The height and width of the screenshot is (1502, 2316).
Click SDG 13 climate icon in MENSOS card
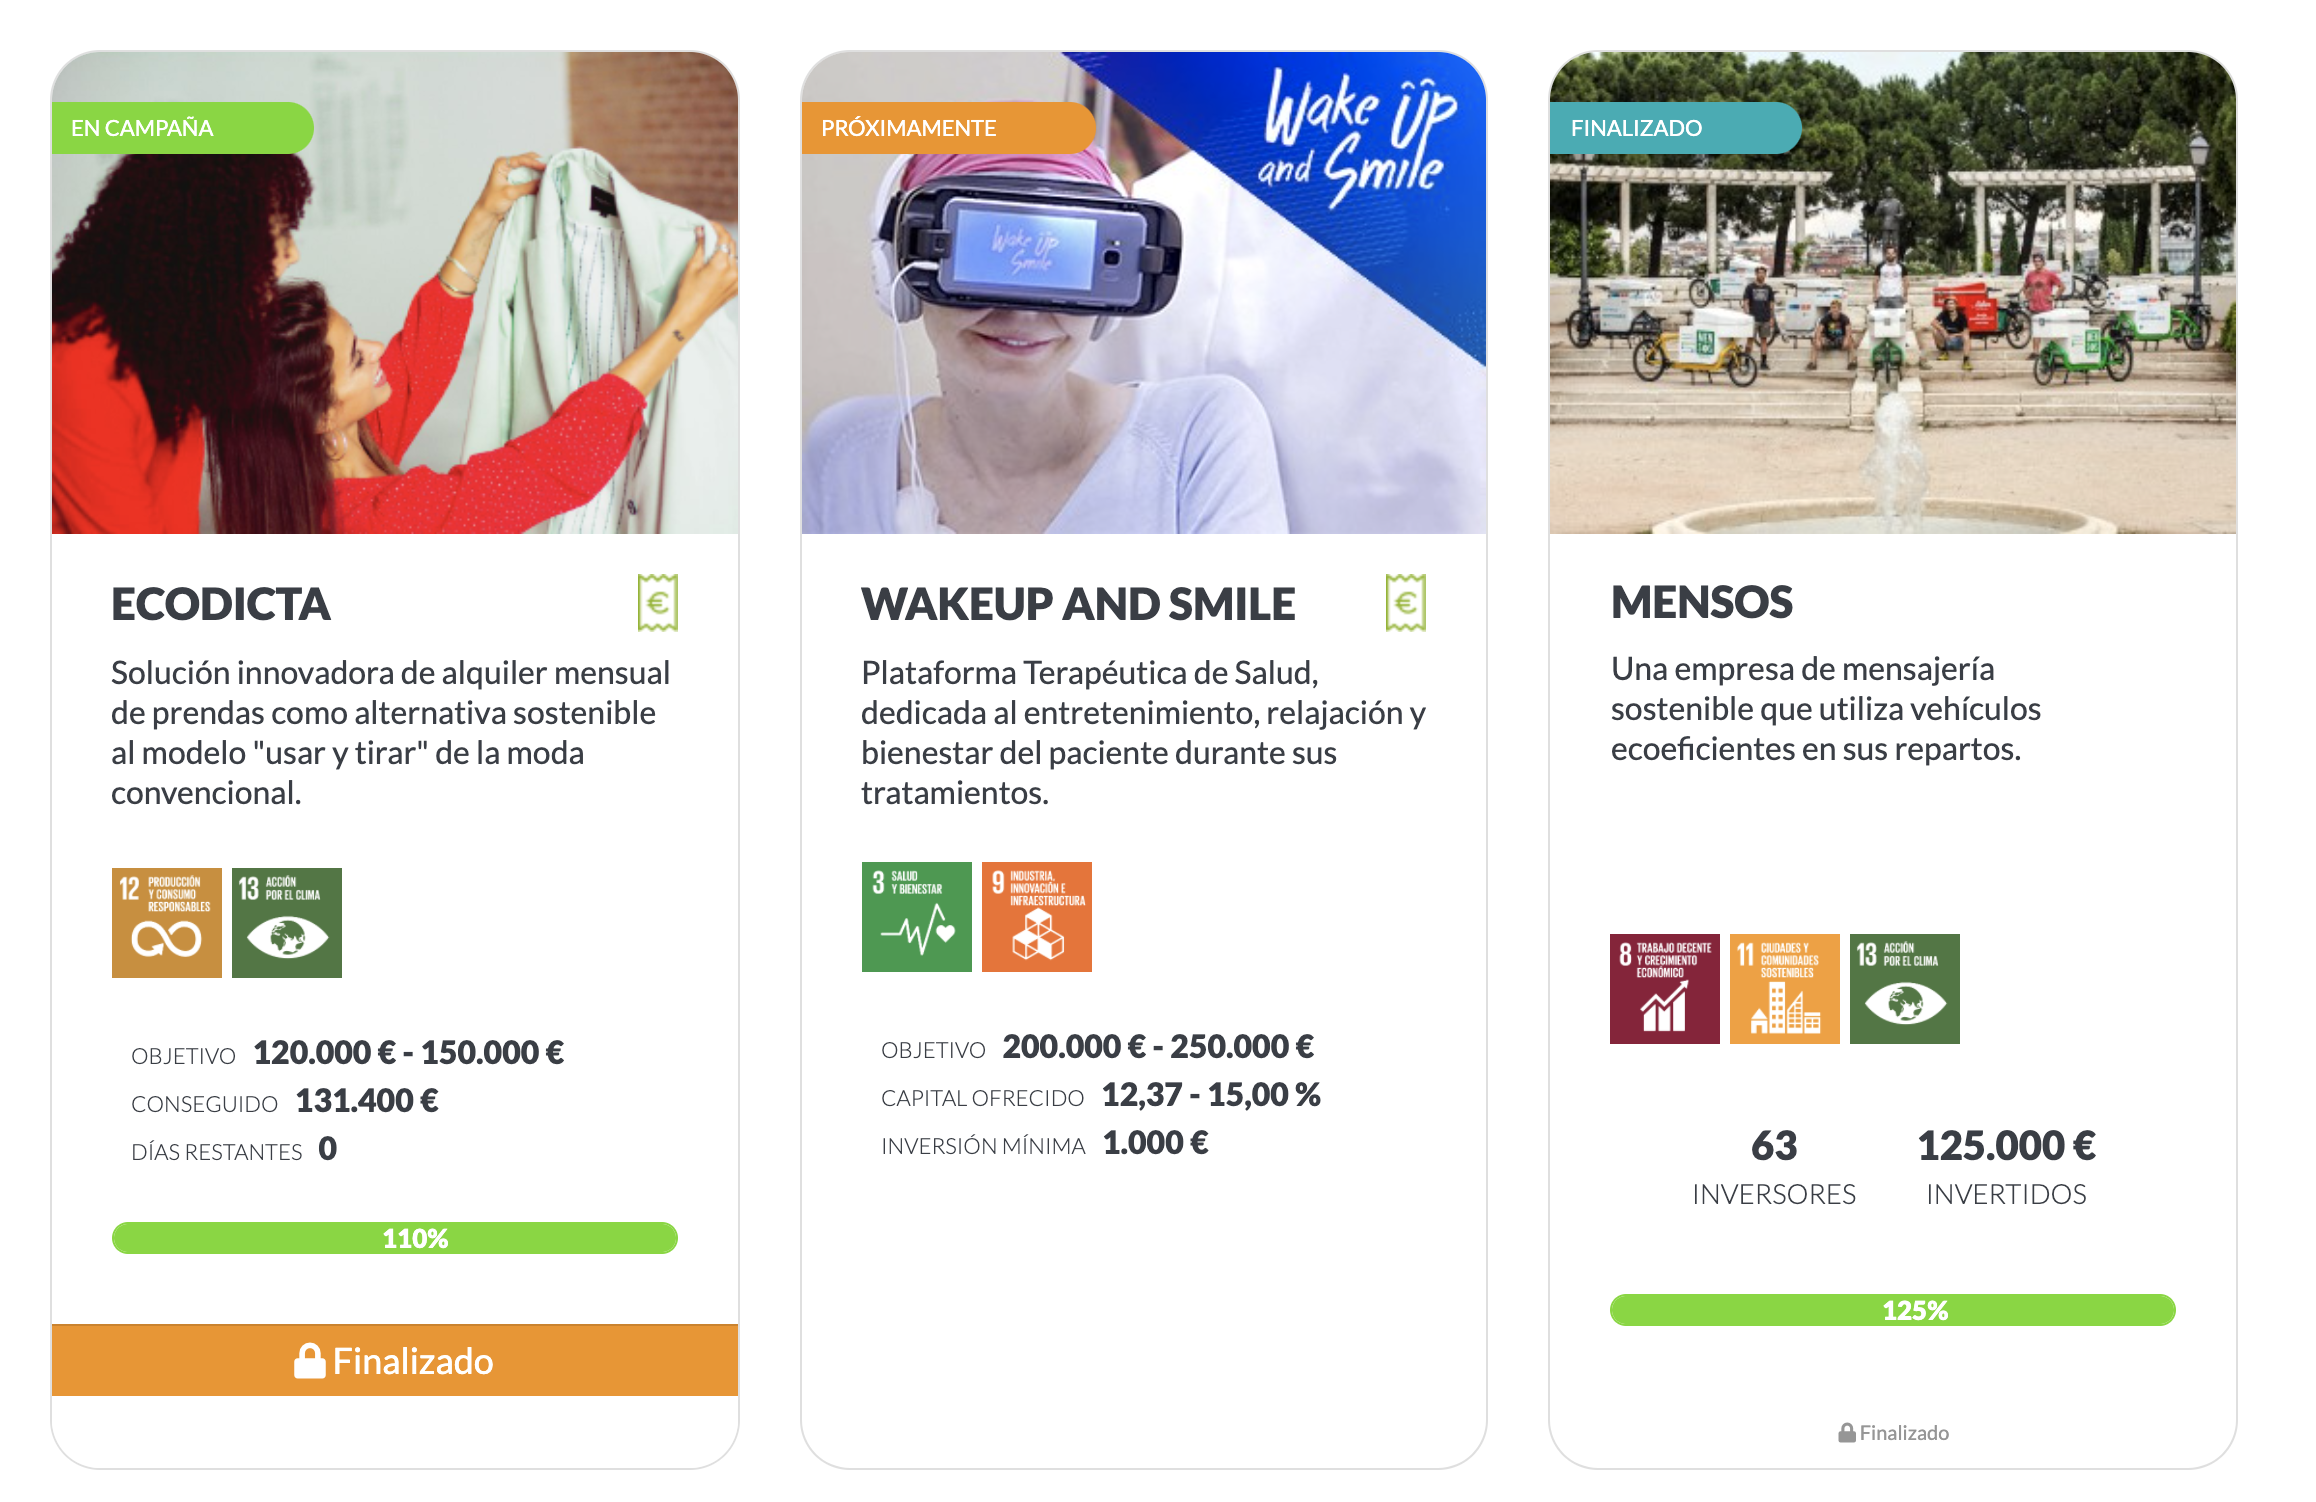point(1905,988)
